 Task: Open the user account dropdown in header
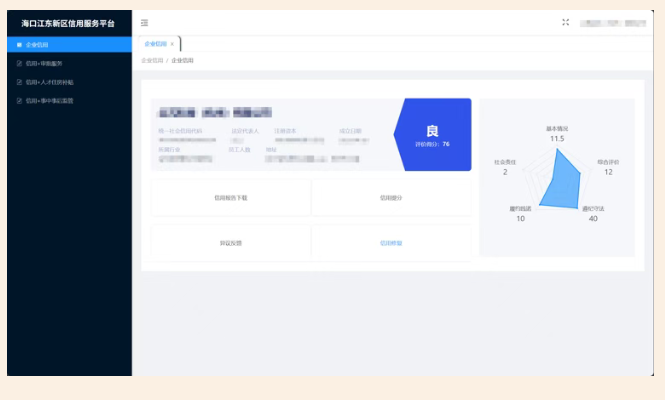pyautogui.click(x=611, y=22)
